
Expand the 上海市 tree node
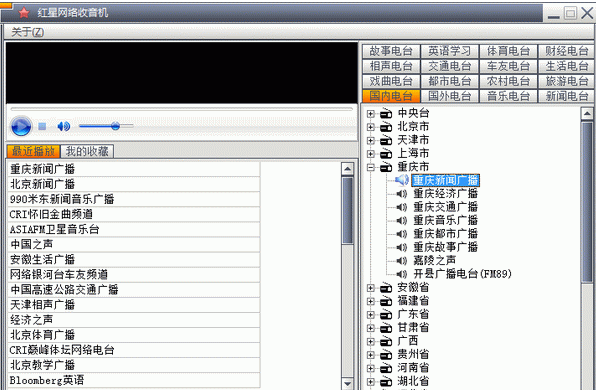tap(371, 154)
